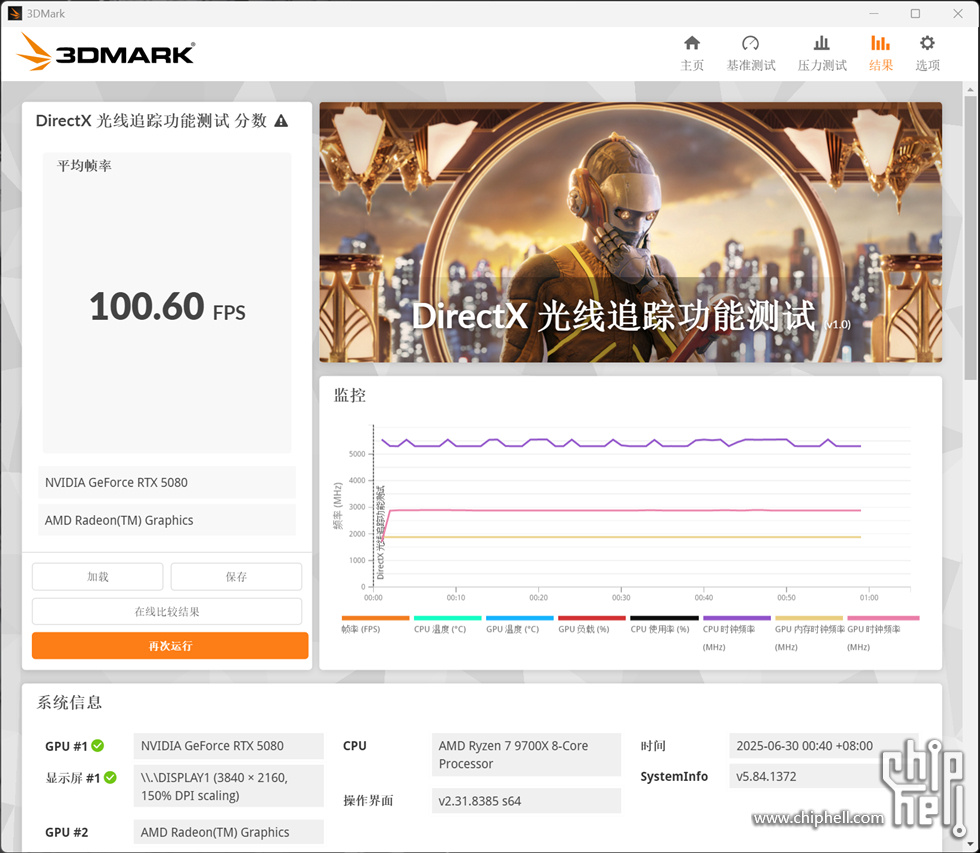The width and height of the screenshot is (980, 853).
Task: Click the DirectX 光线追踪功能测试 分数 title
Action: [151, 121]
